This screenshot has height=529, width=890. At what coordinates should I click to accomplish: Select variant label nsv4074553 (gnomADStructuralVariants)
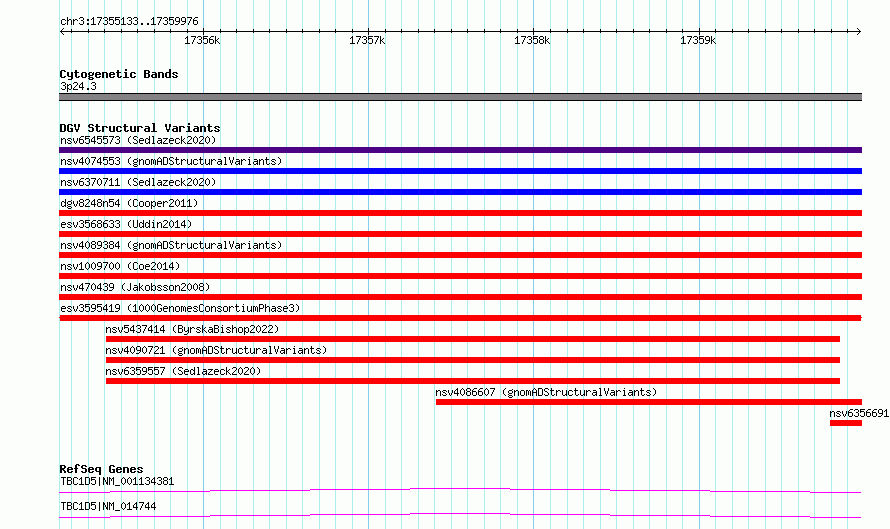pos(171,161)
